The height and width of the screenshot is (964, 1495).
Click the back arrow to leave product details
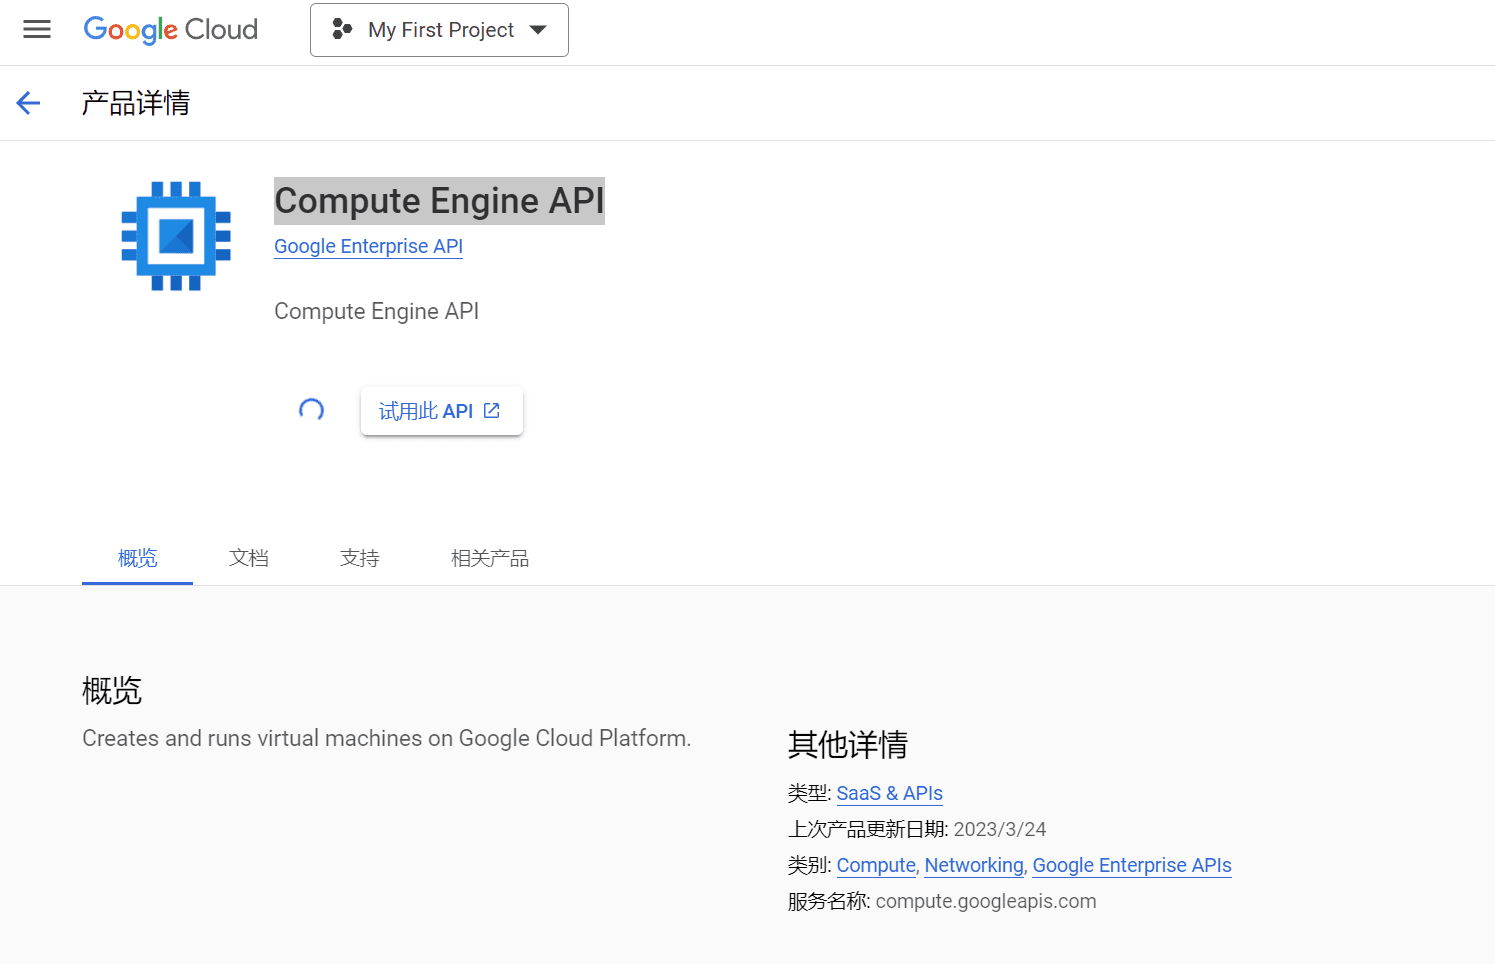click(28, 103)
